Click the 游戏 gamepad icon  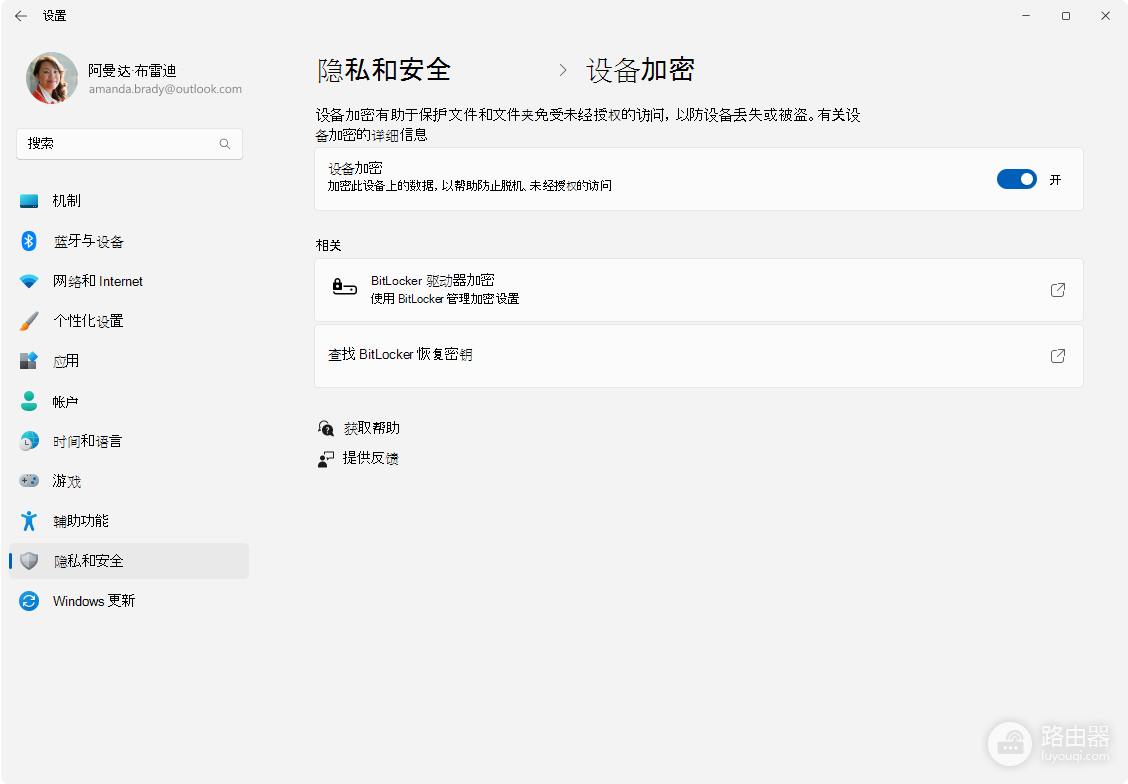[29, 480]
